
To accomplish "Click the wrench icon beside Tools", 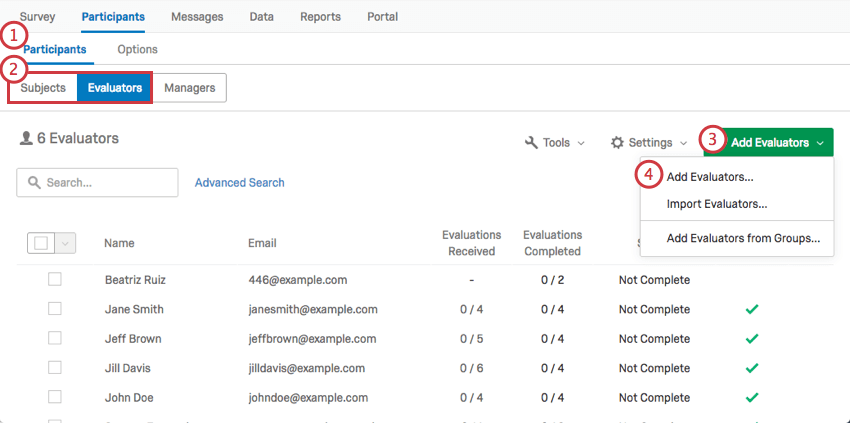I will [531, 143].
